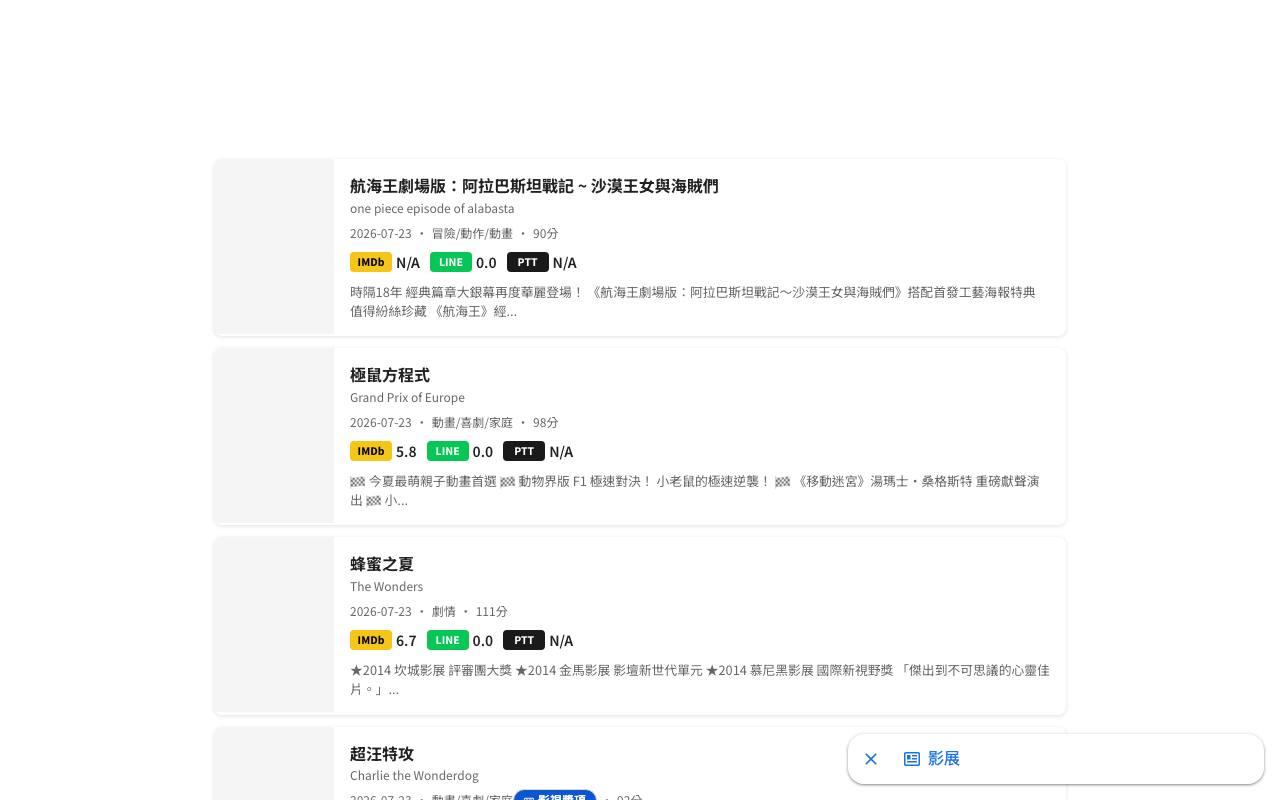The image size is (1280, 800).
Task: Click description starting '★2014 坎城影展'
Action: [700, 680]
